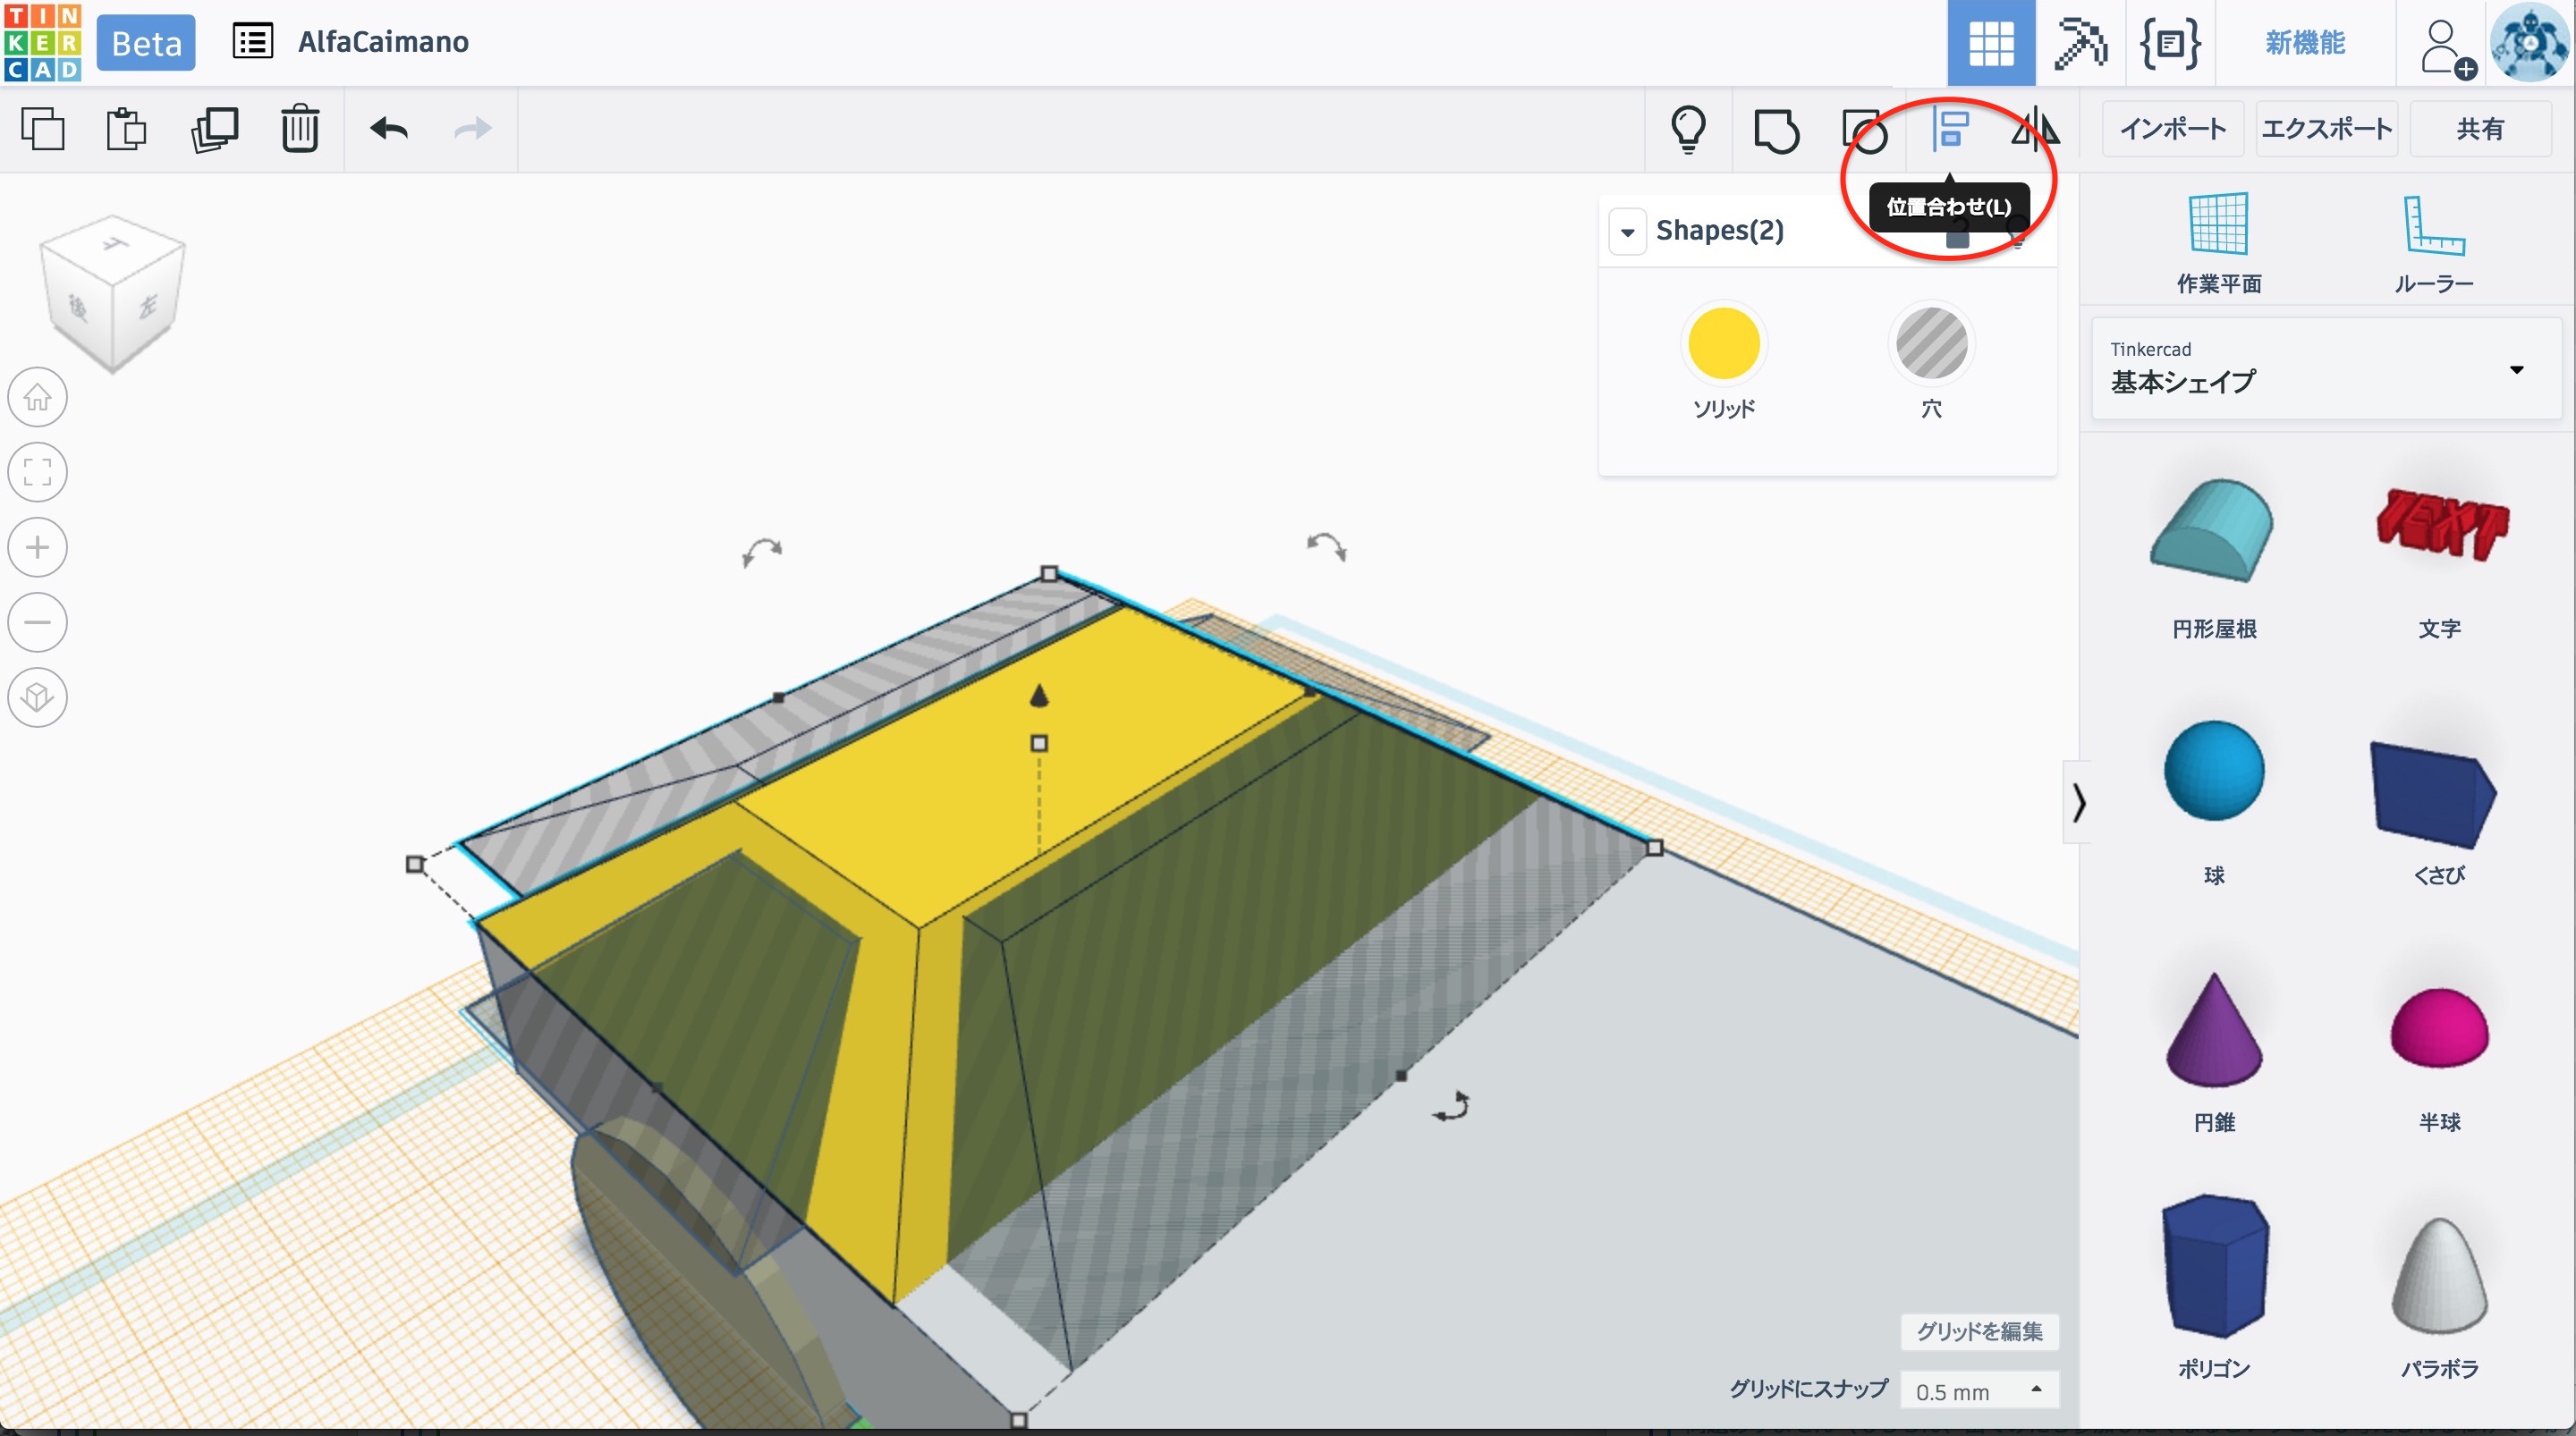Click the Duplicate and repeat icon
The height and width of the screenshot is (1436, 2576).
214,129
